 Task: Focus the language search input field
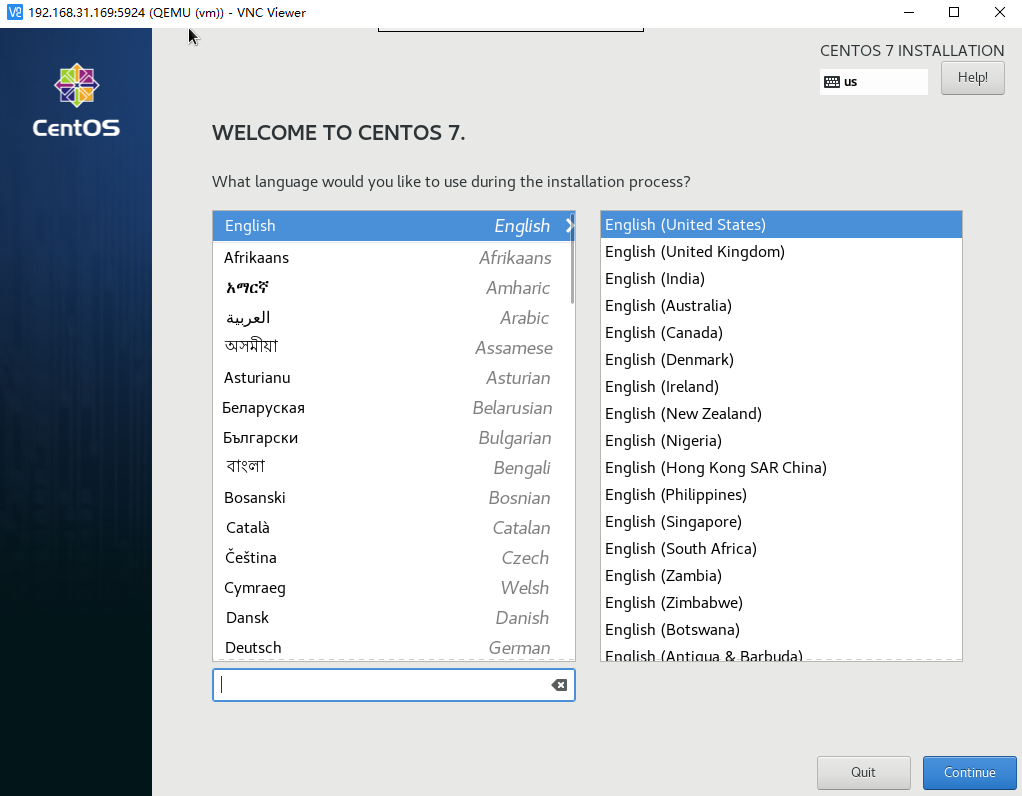click(x=394, y=685)
